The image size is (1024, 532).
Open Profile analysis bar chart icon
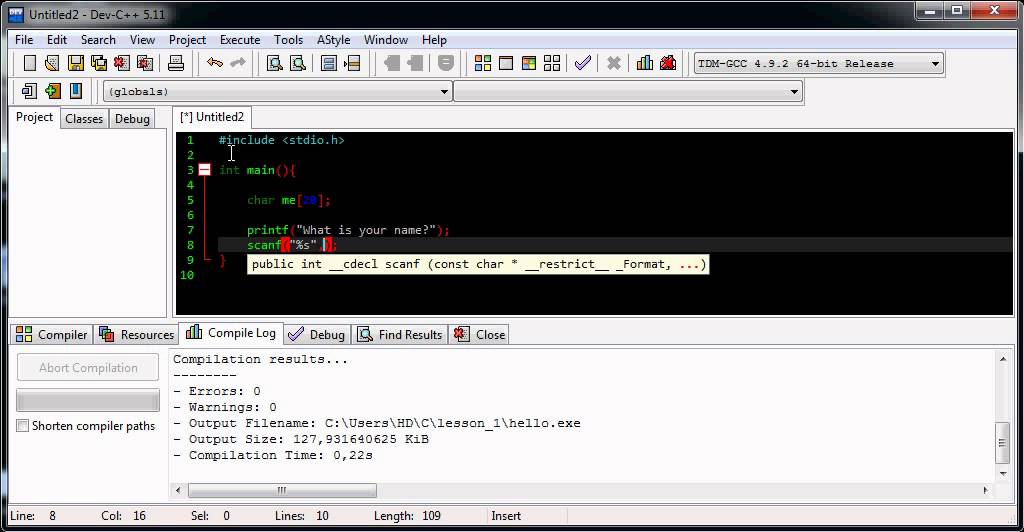click(645, 63)
